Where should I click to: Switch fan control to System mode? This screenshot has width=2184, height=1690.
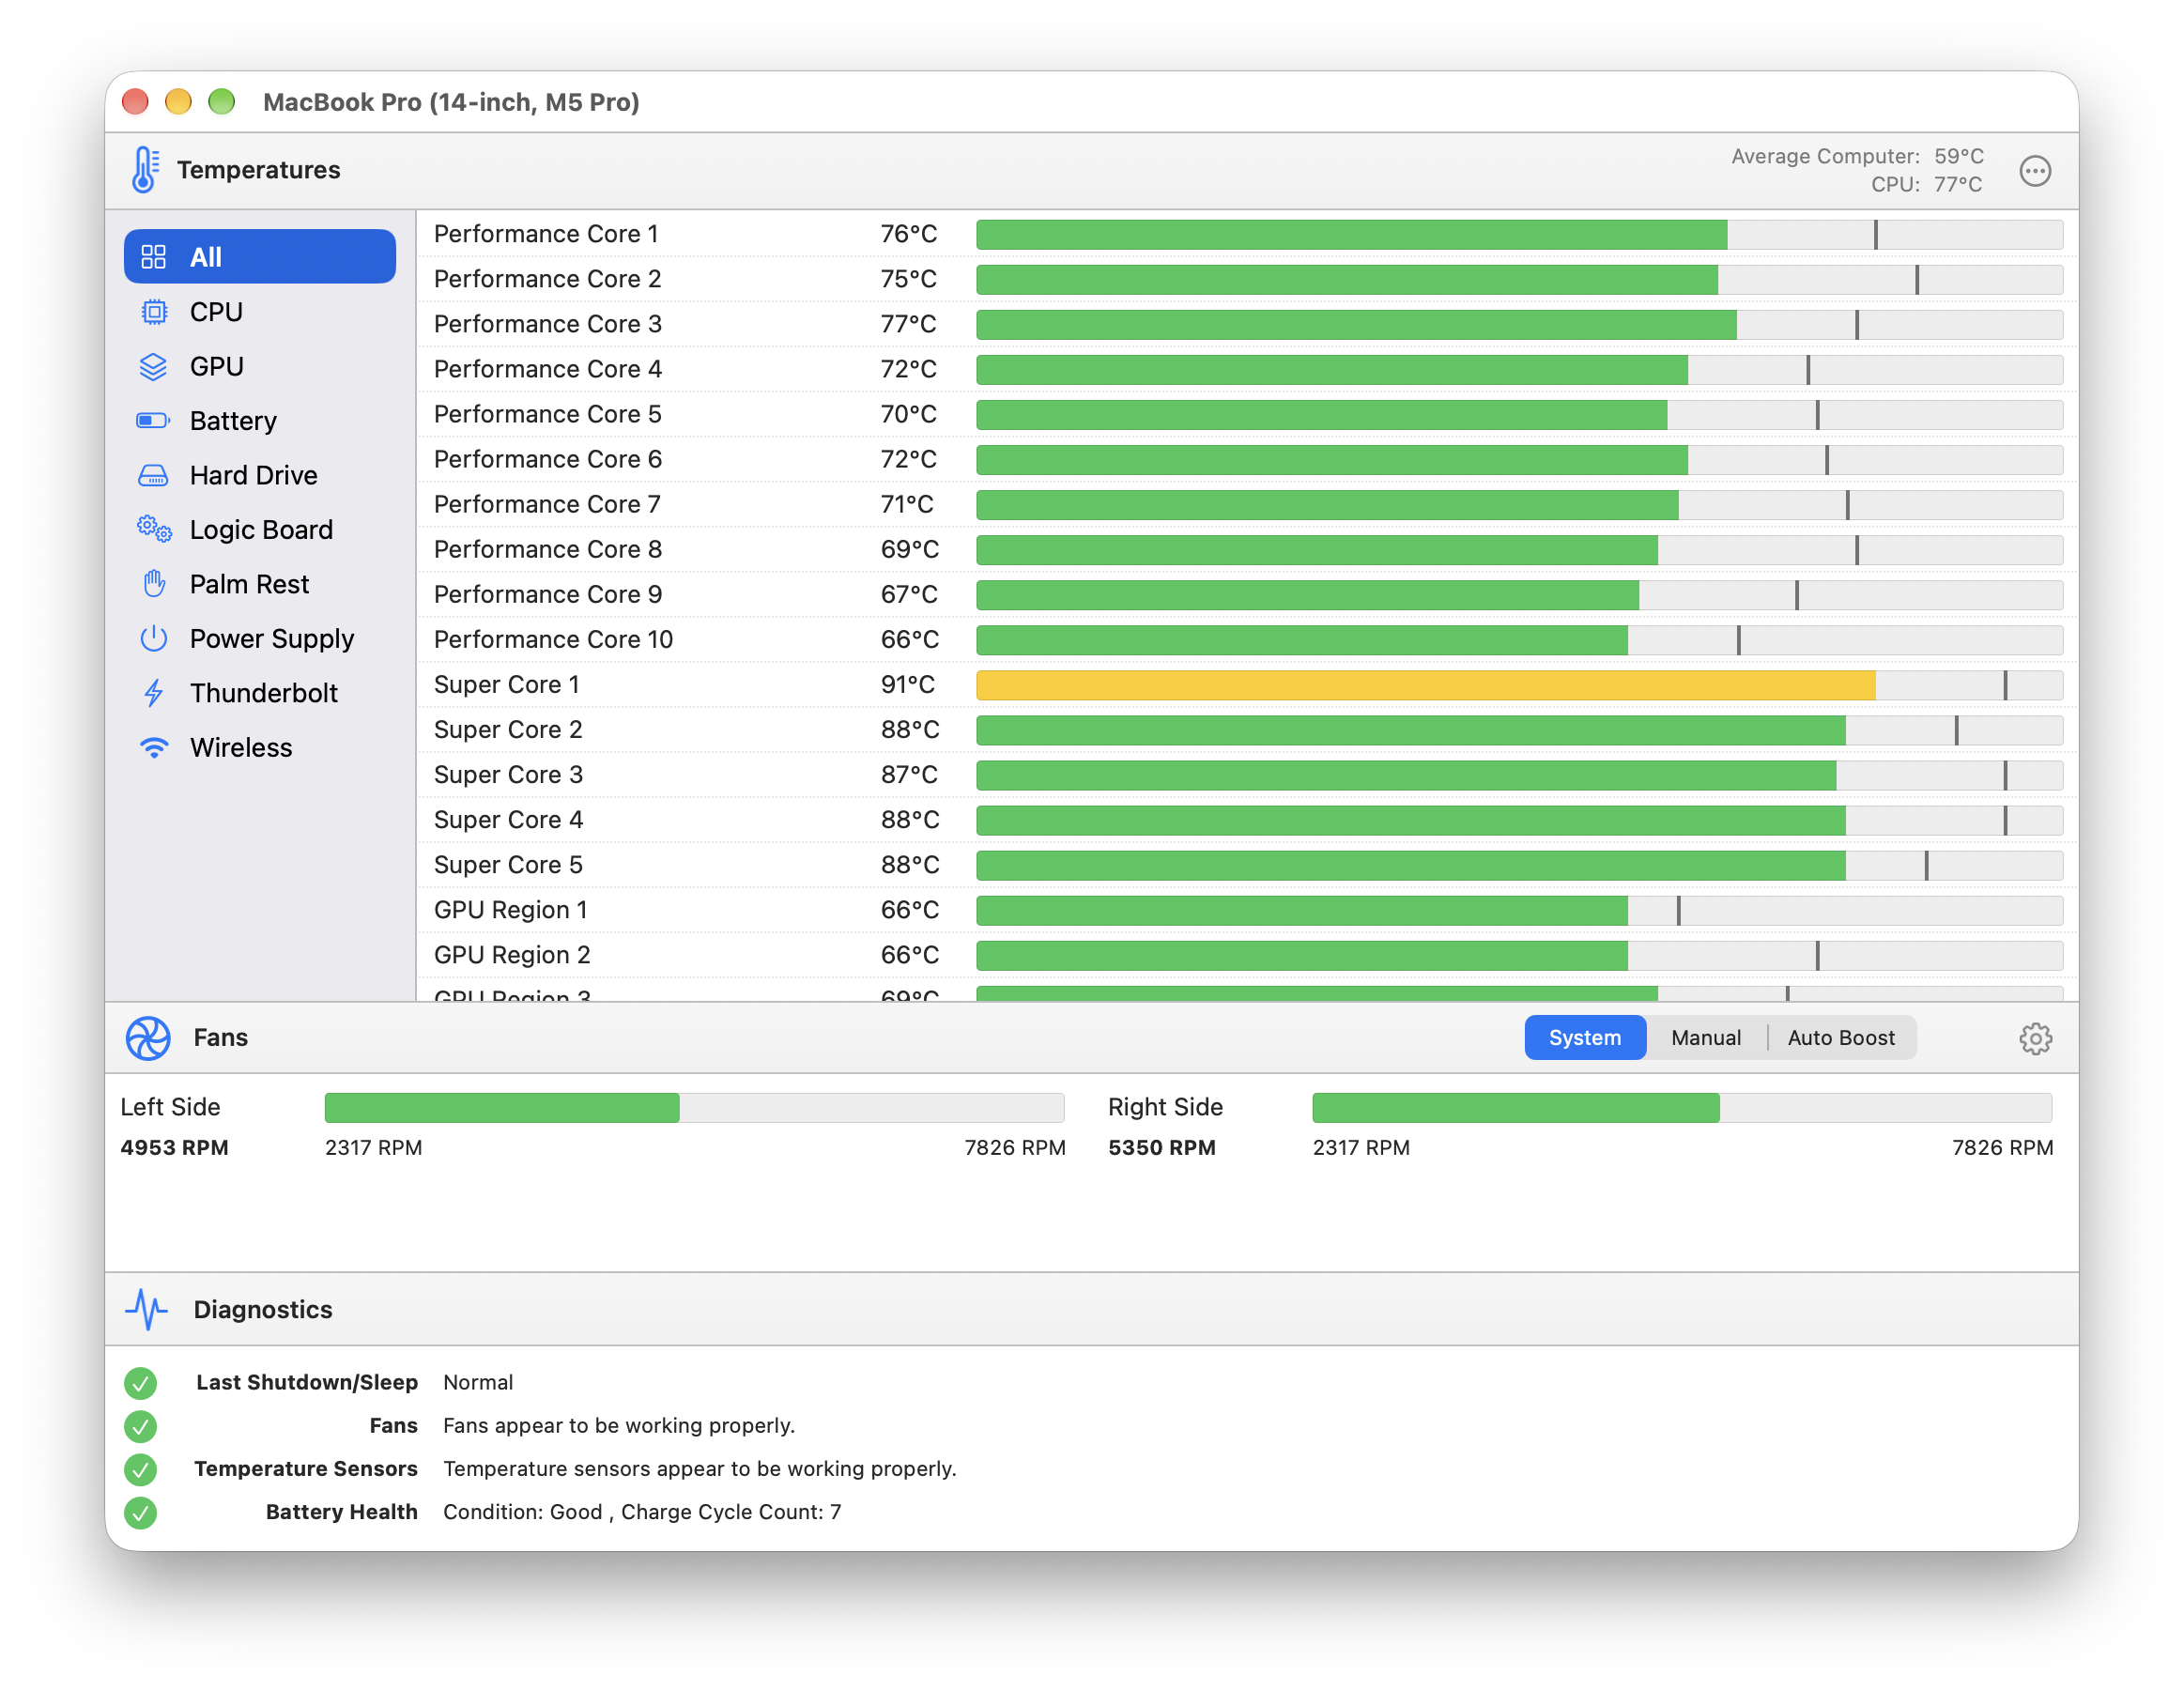[1585, 1038]
